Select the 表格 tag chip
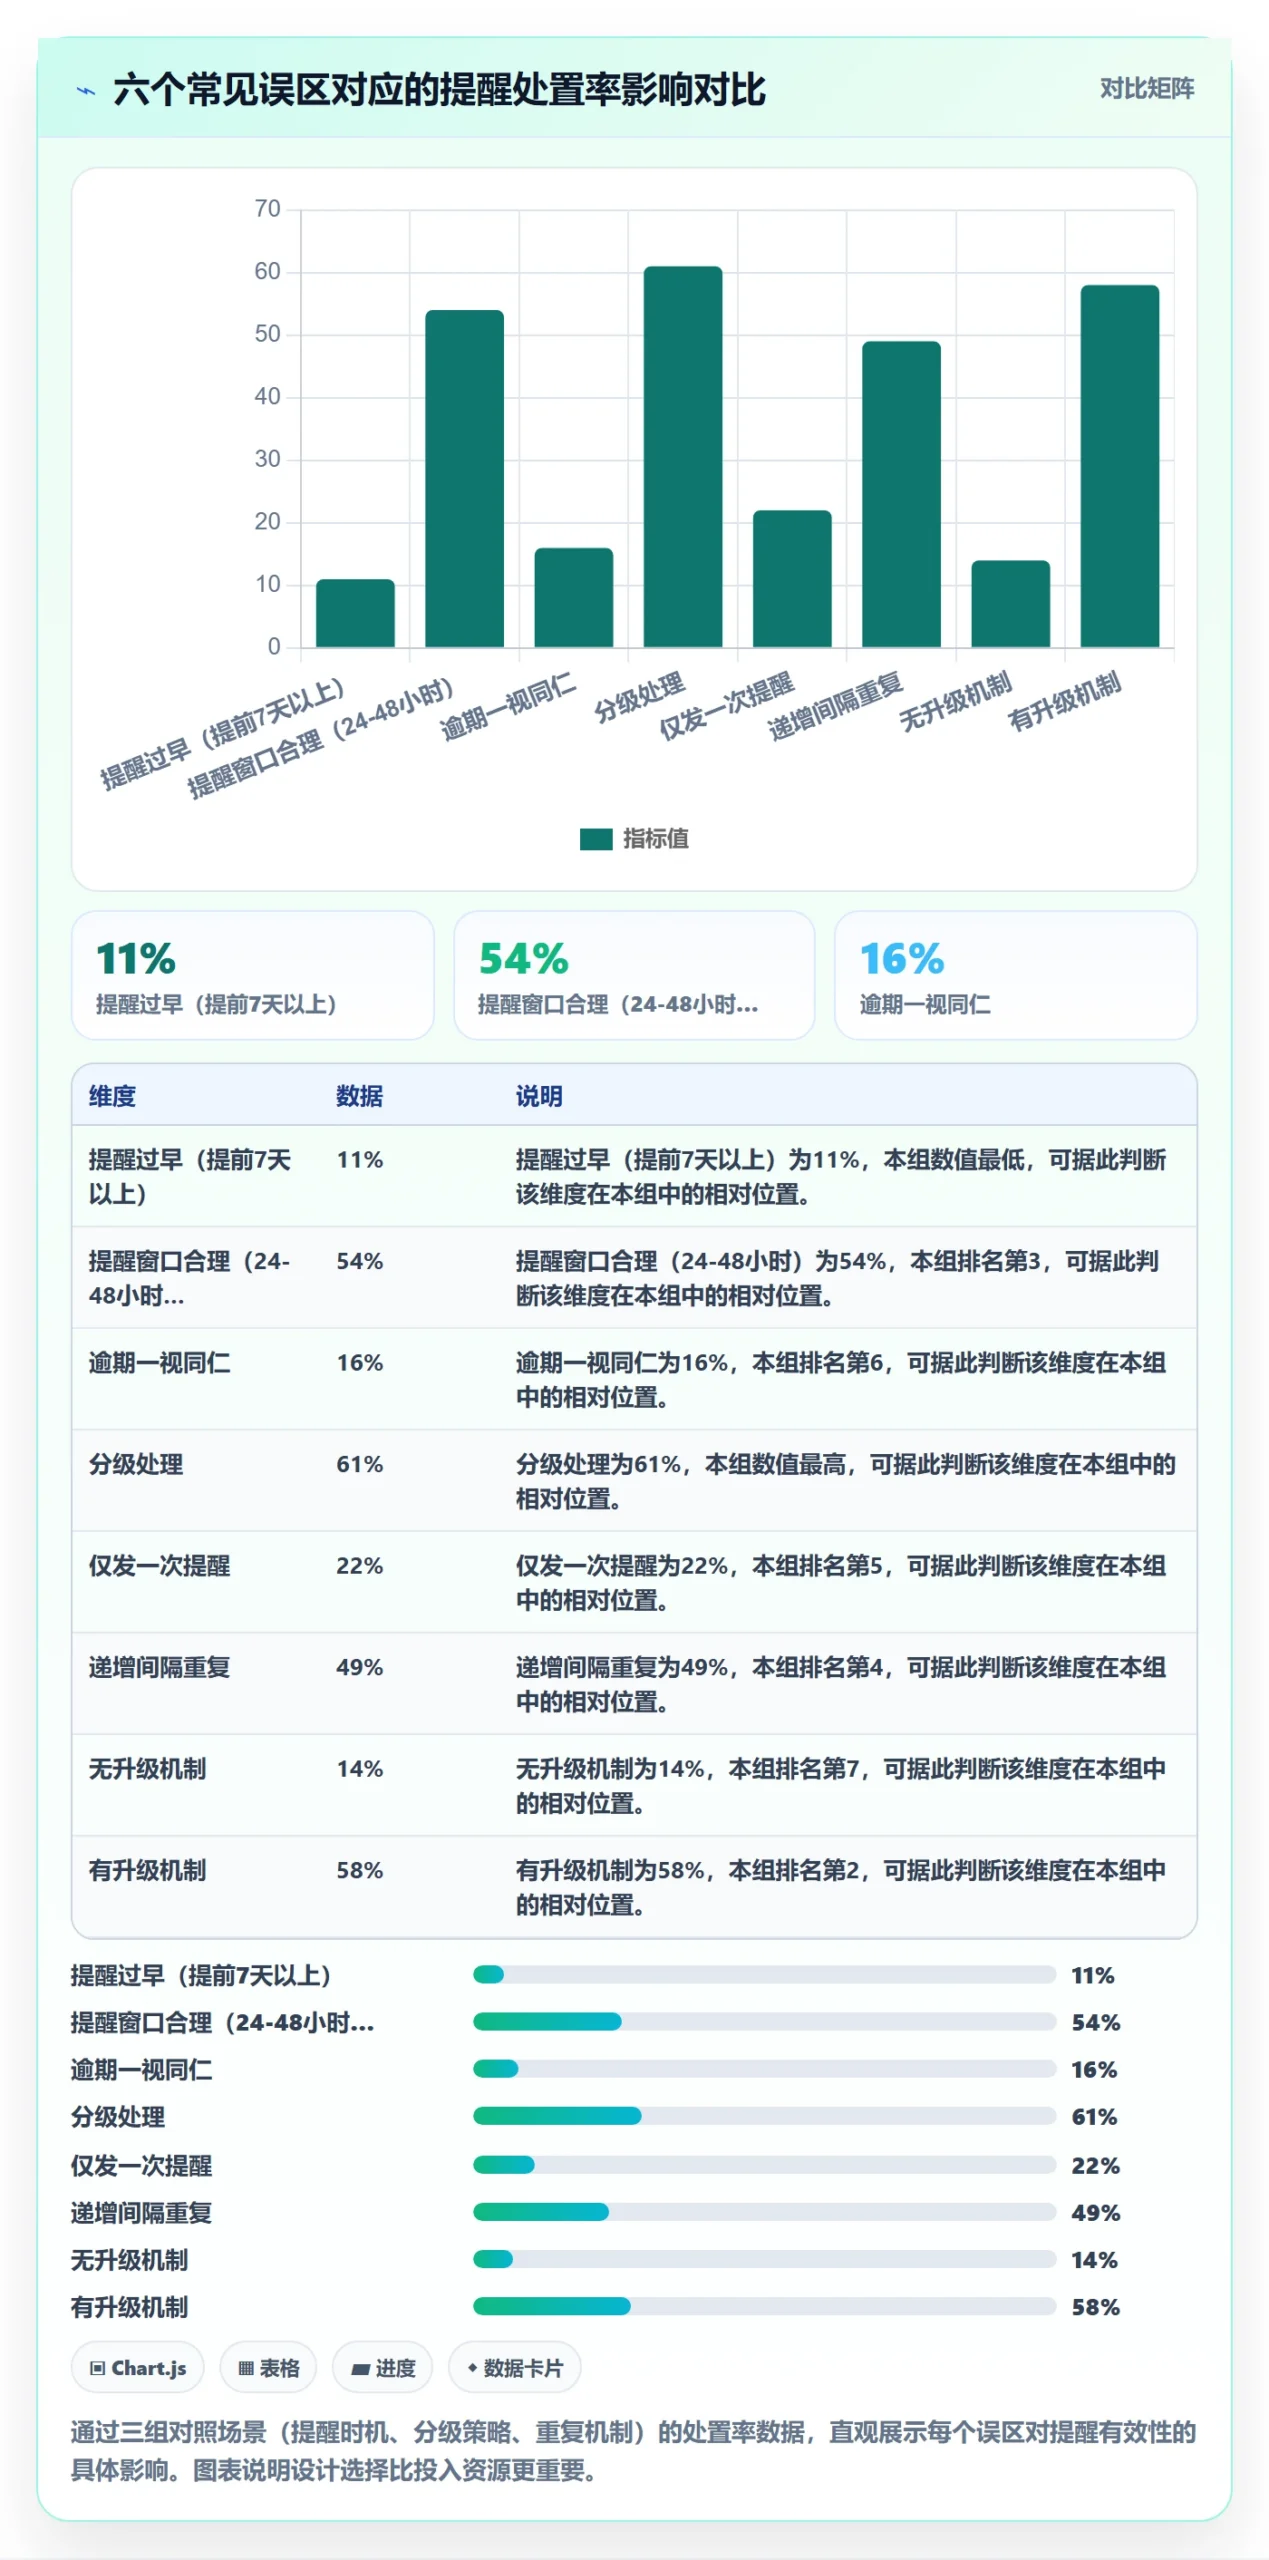The image size is (1269, 2560). pyautogui.click(x=268, y=2367)
